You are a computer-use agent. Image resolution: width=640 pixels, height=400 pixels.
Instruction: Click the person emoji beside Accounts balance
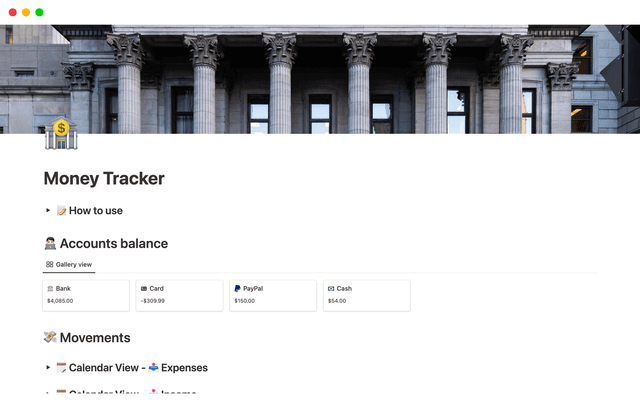(50, 244)
